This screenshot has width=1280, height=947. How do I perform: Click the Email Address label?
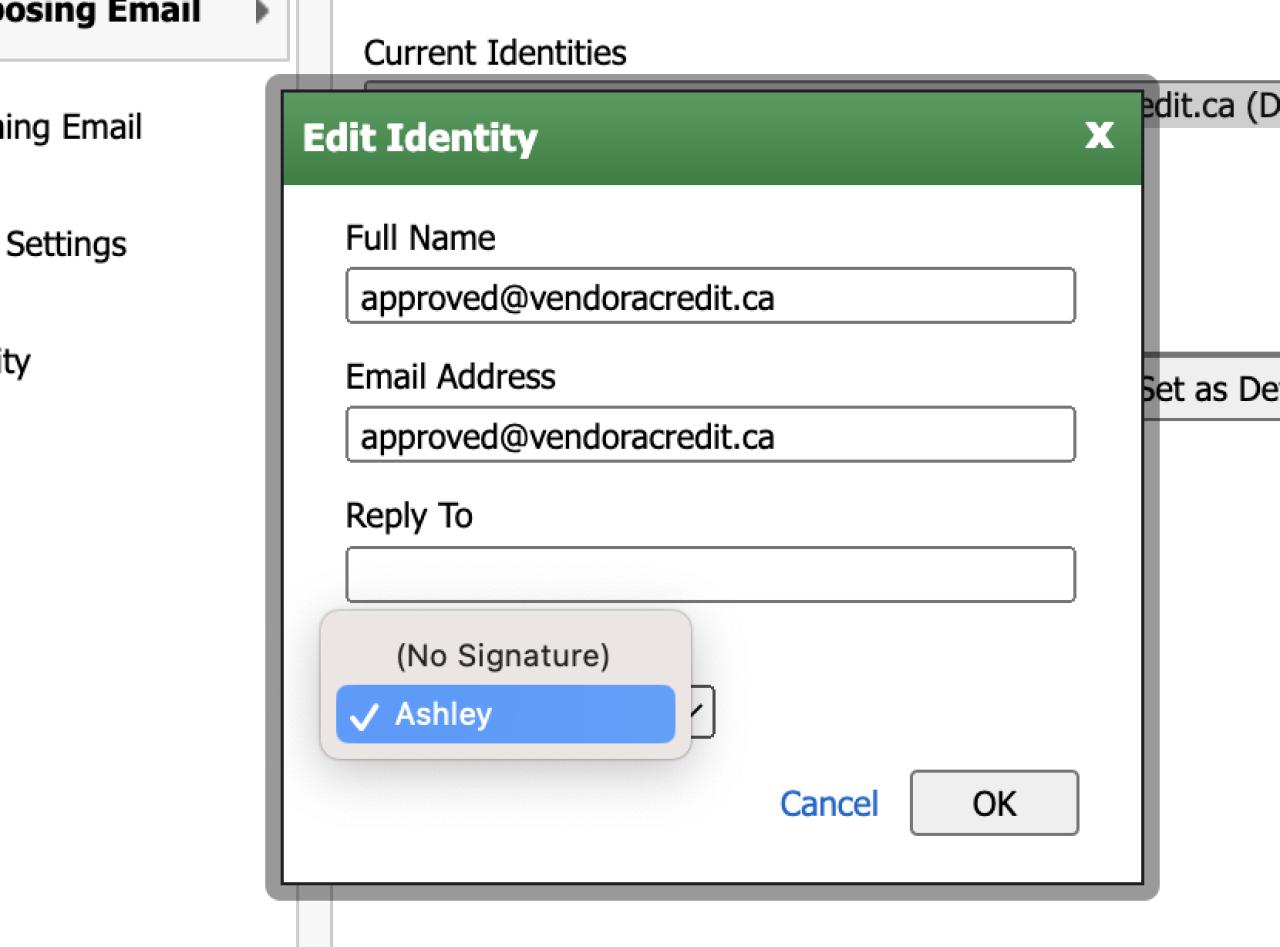450,377
